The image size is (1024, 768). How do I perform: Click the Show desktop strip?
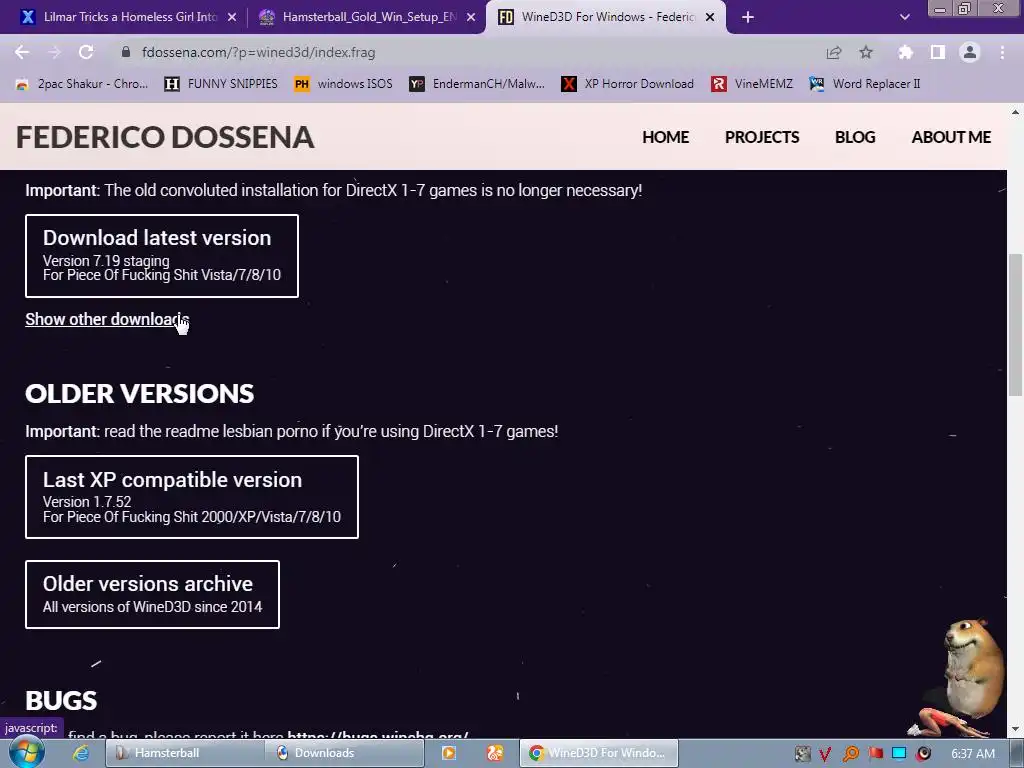pyautogui.click(x=1017, y=753)
